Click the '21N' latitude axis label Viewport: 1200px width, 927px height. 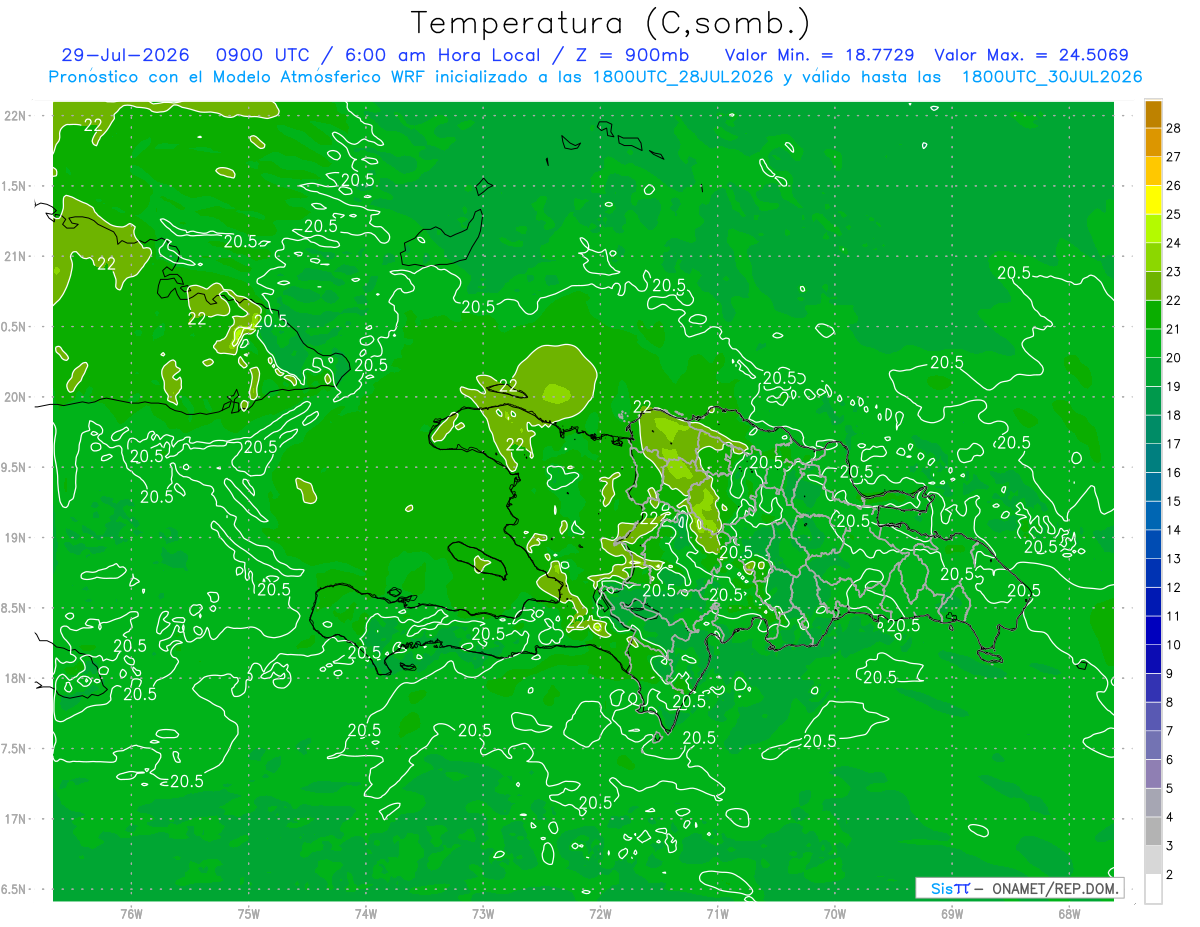(17, 256)
